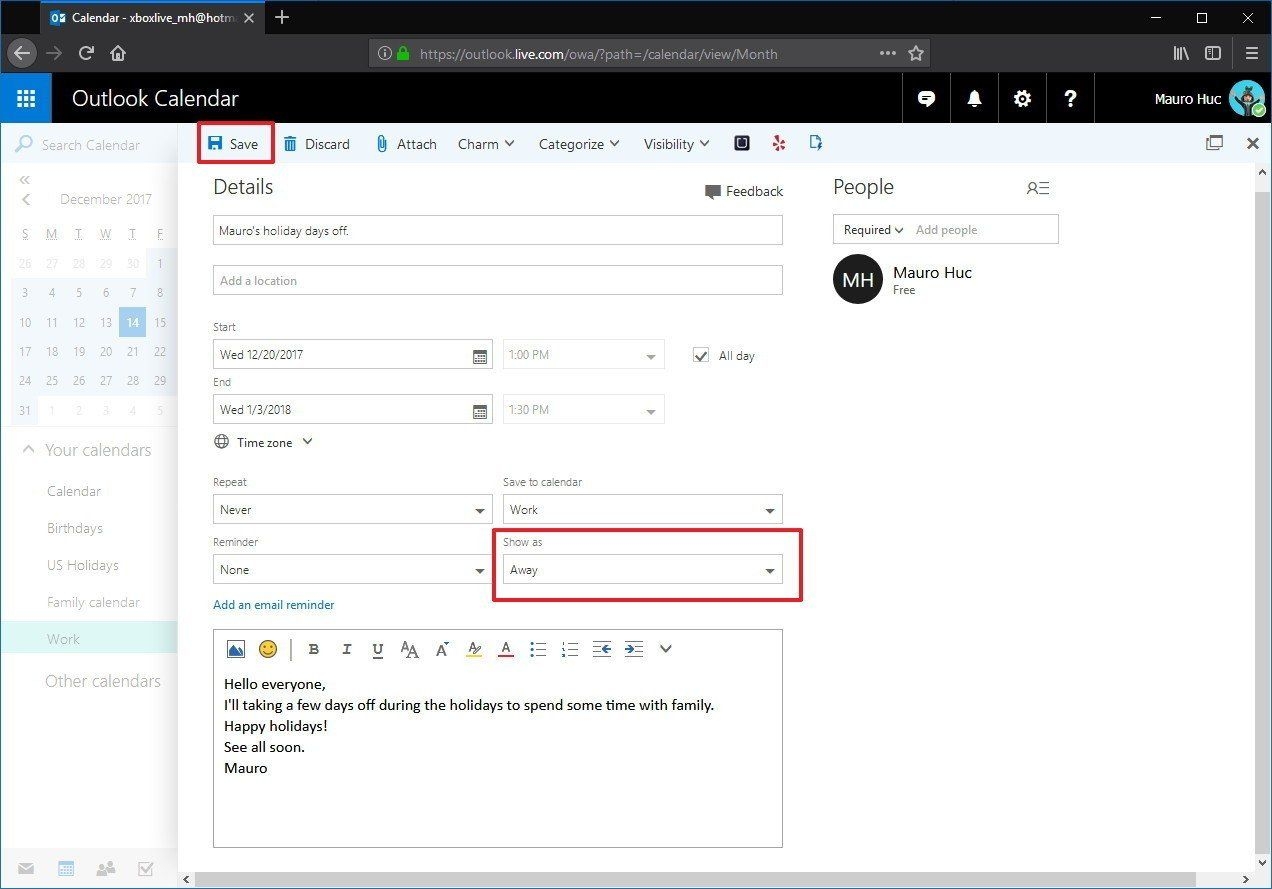Insert an emoji in the message
The height and width of the screenshot is (889, 1272).
[x=268, y=649]
